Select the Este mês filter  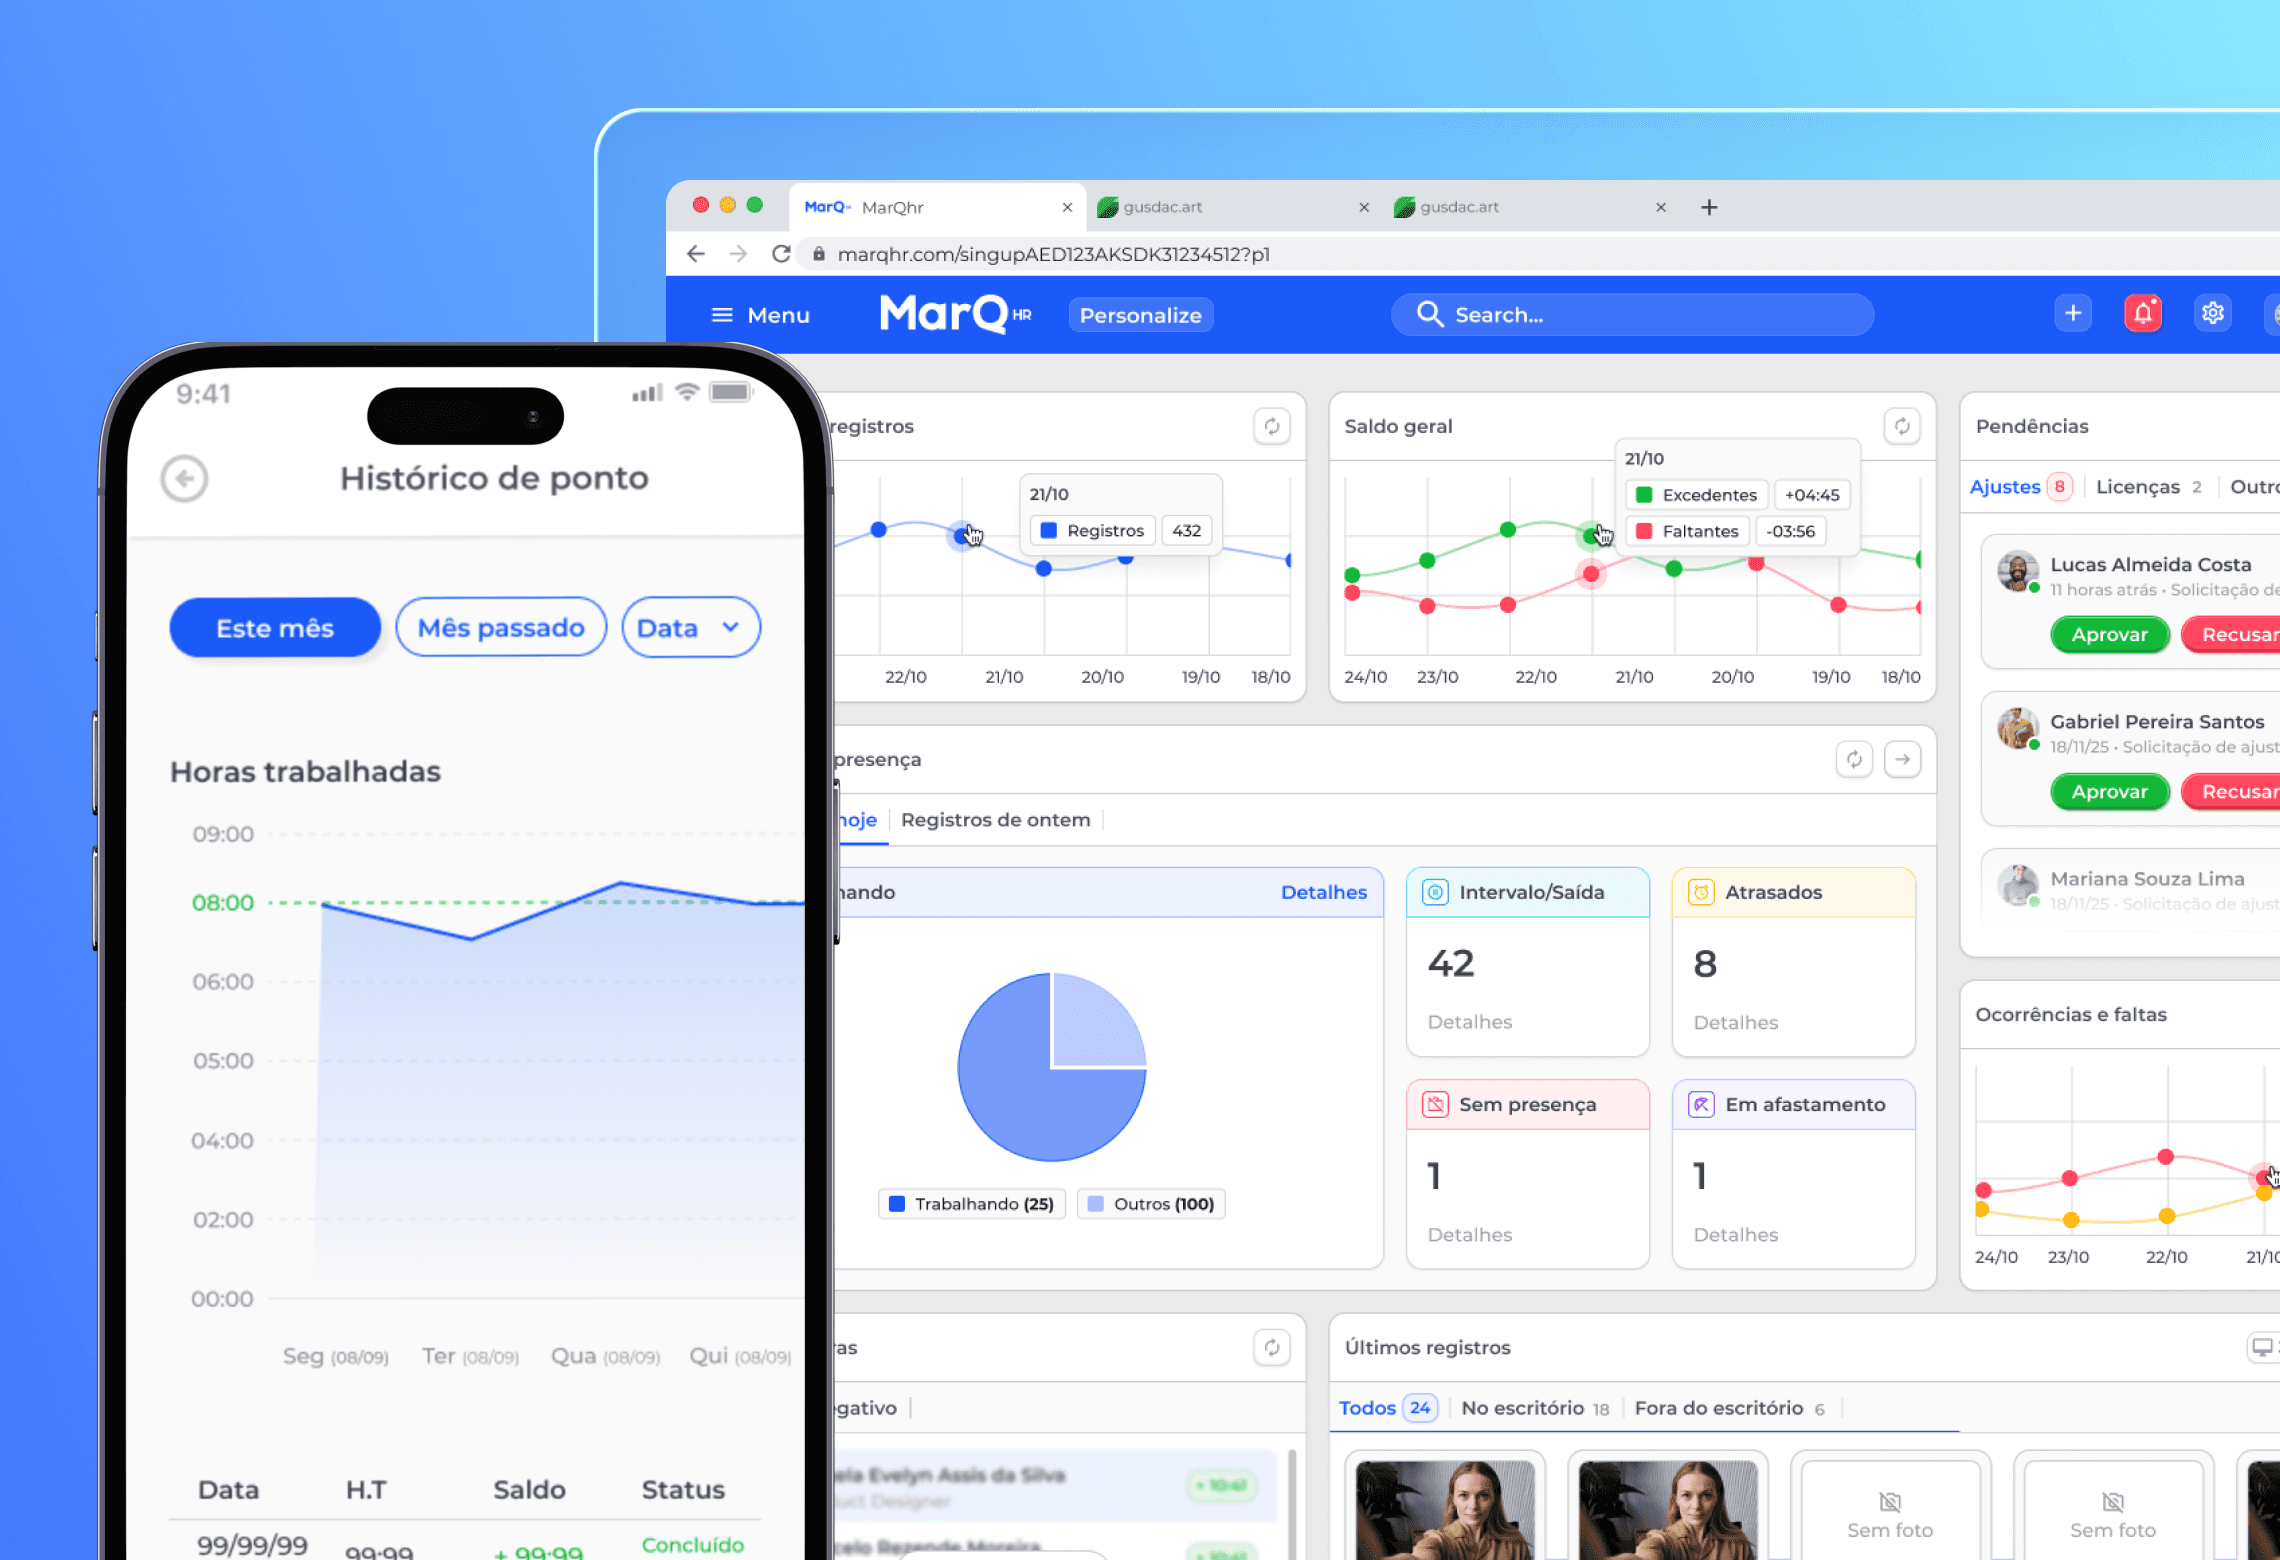coord(275,628)
